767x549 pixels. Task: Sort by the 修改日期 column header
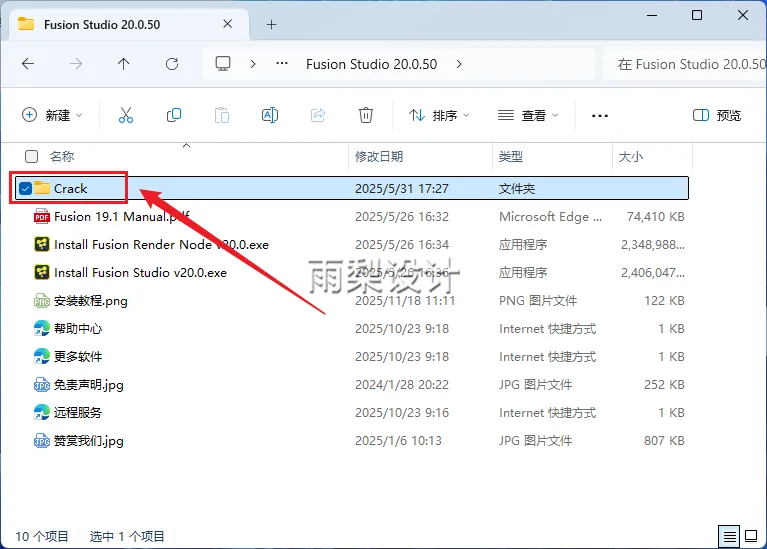379,157
